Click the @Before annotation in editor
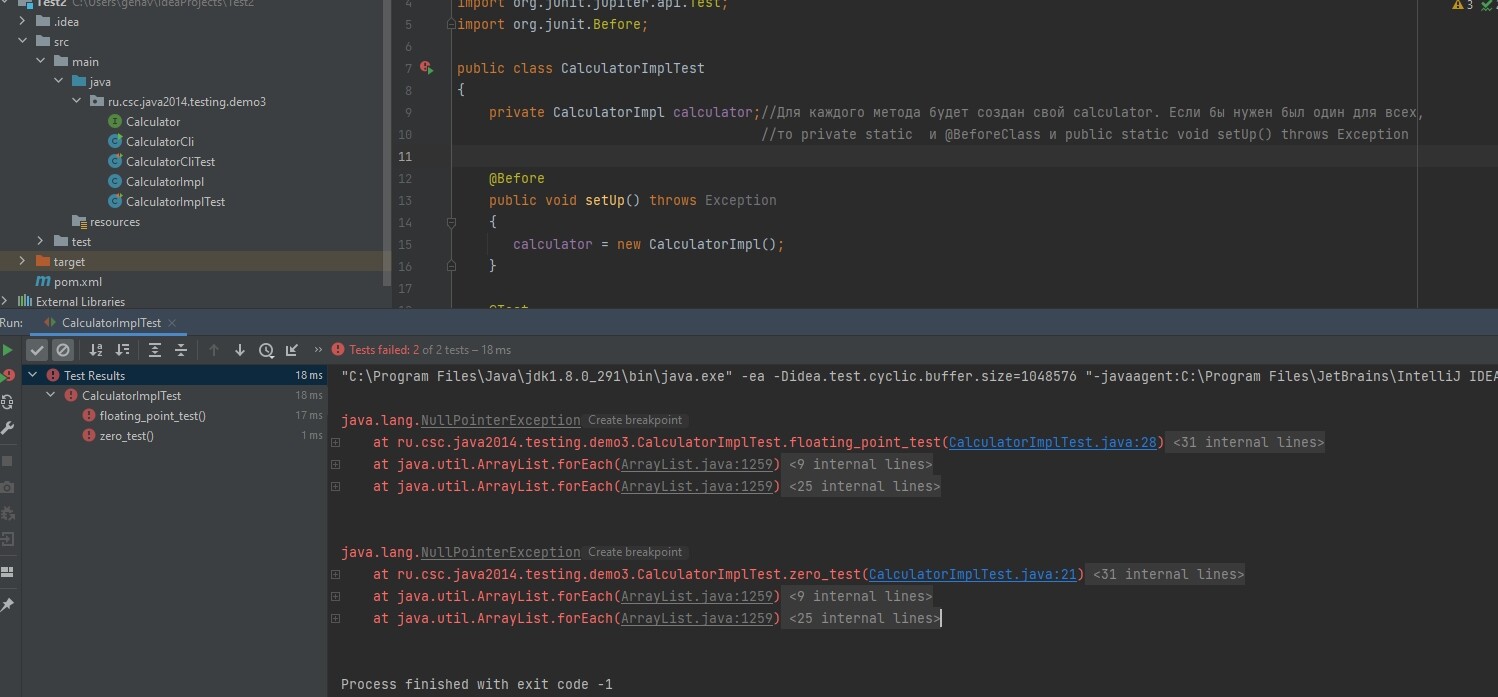Screen dimensions: 1498x697 tap(517, 178)
